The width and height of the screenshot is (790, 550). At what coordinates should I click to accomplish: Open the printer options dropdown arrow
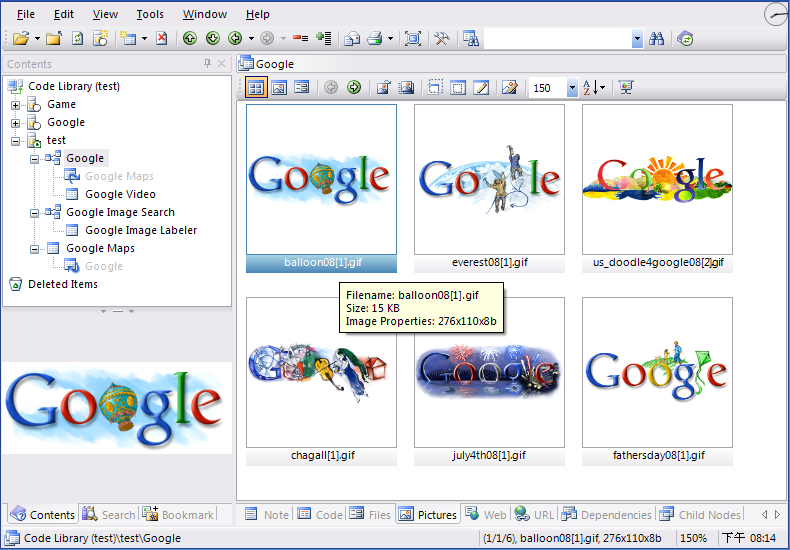(x=390, y=38)
